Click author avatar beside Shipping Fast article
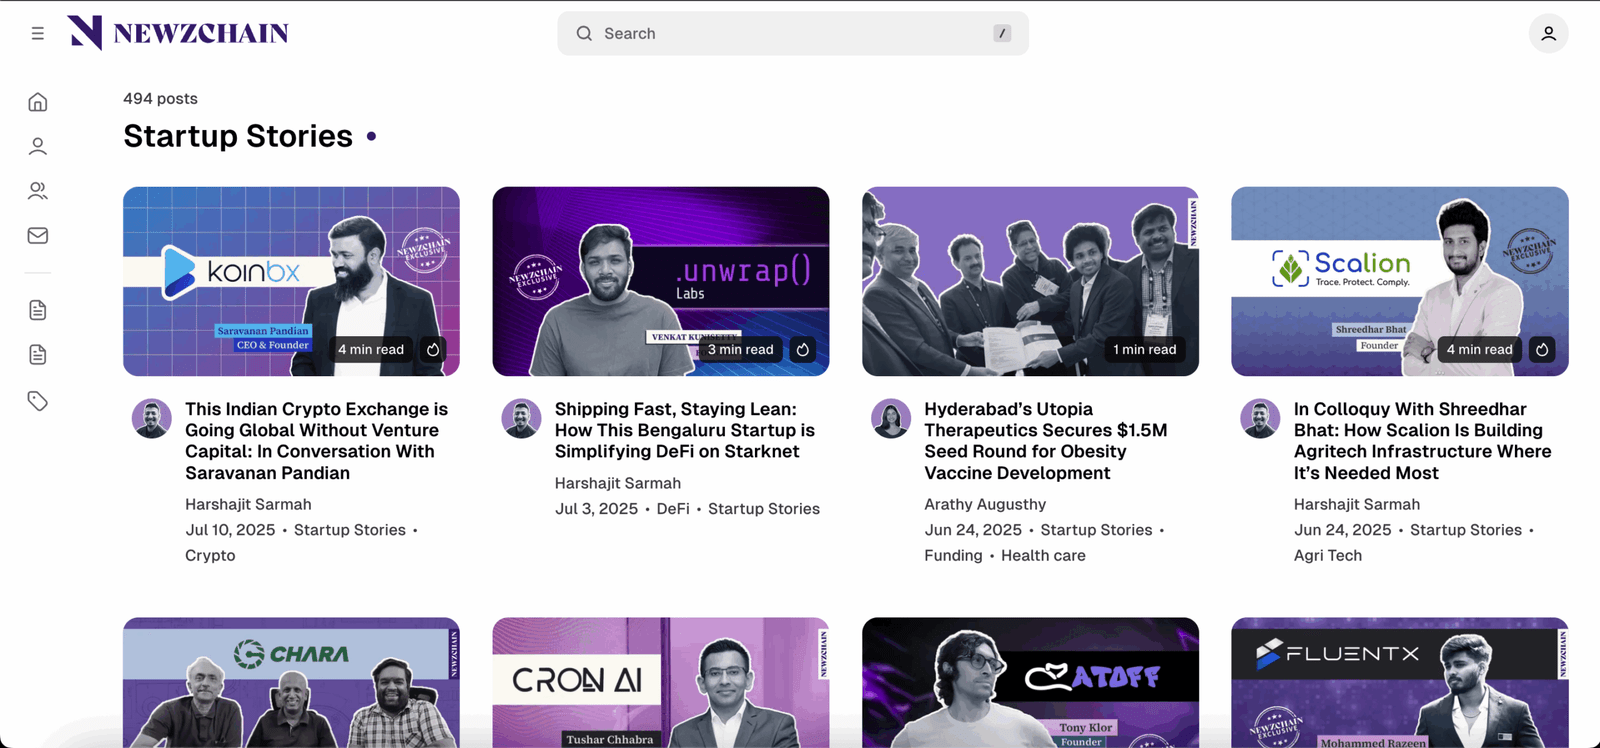 [x=521, y=419]
